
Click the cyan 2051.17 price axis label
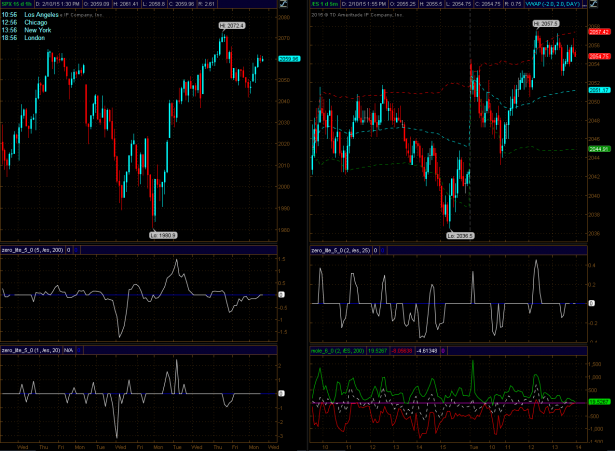pos(599,90)
